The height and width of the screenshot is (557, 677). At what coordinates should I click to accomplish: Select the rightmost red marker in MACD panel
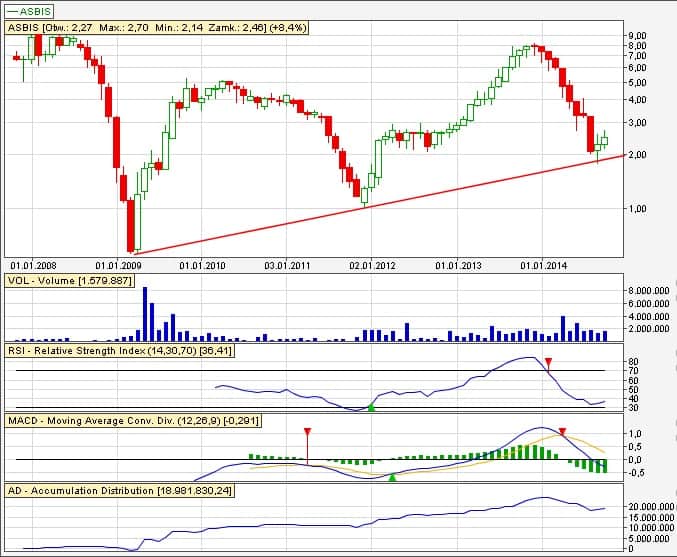point(562,432)
